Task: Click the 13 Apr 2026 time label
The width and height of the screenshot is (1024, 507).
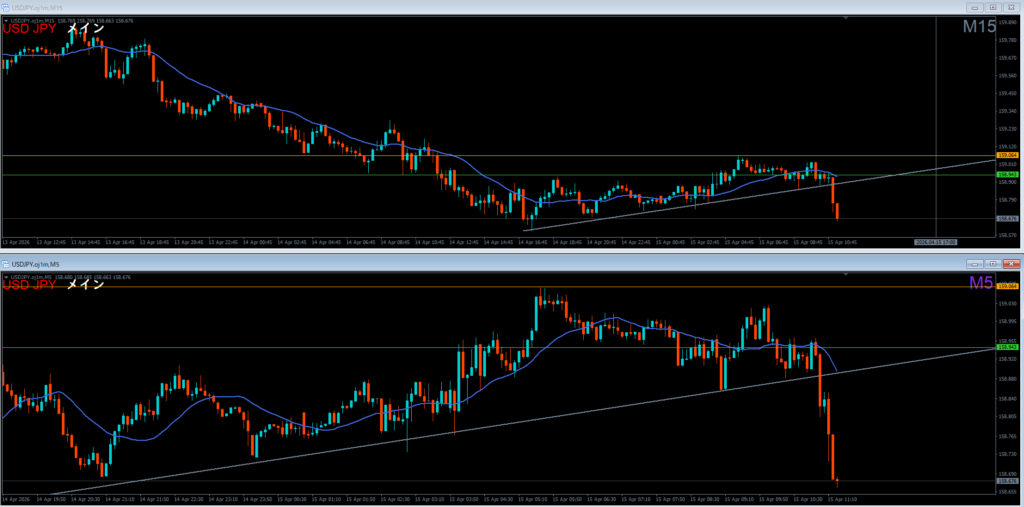Action: coord(15,242)
